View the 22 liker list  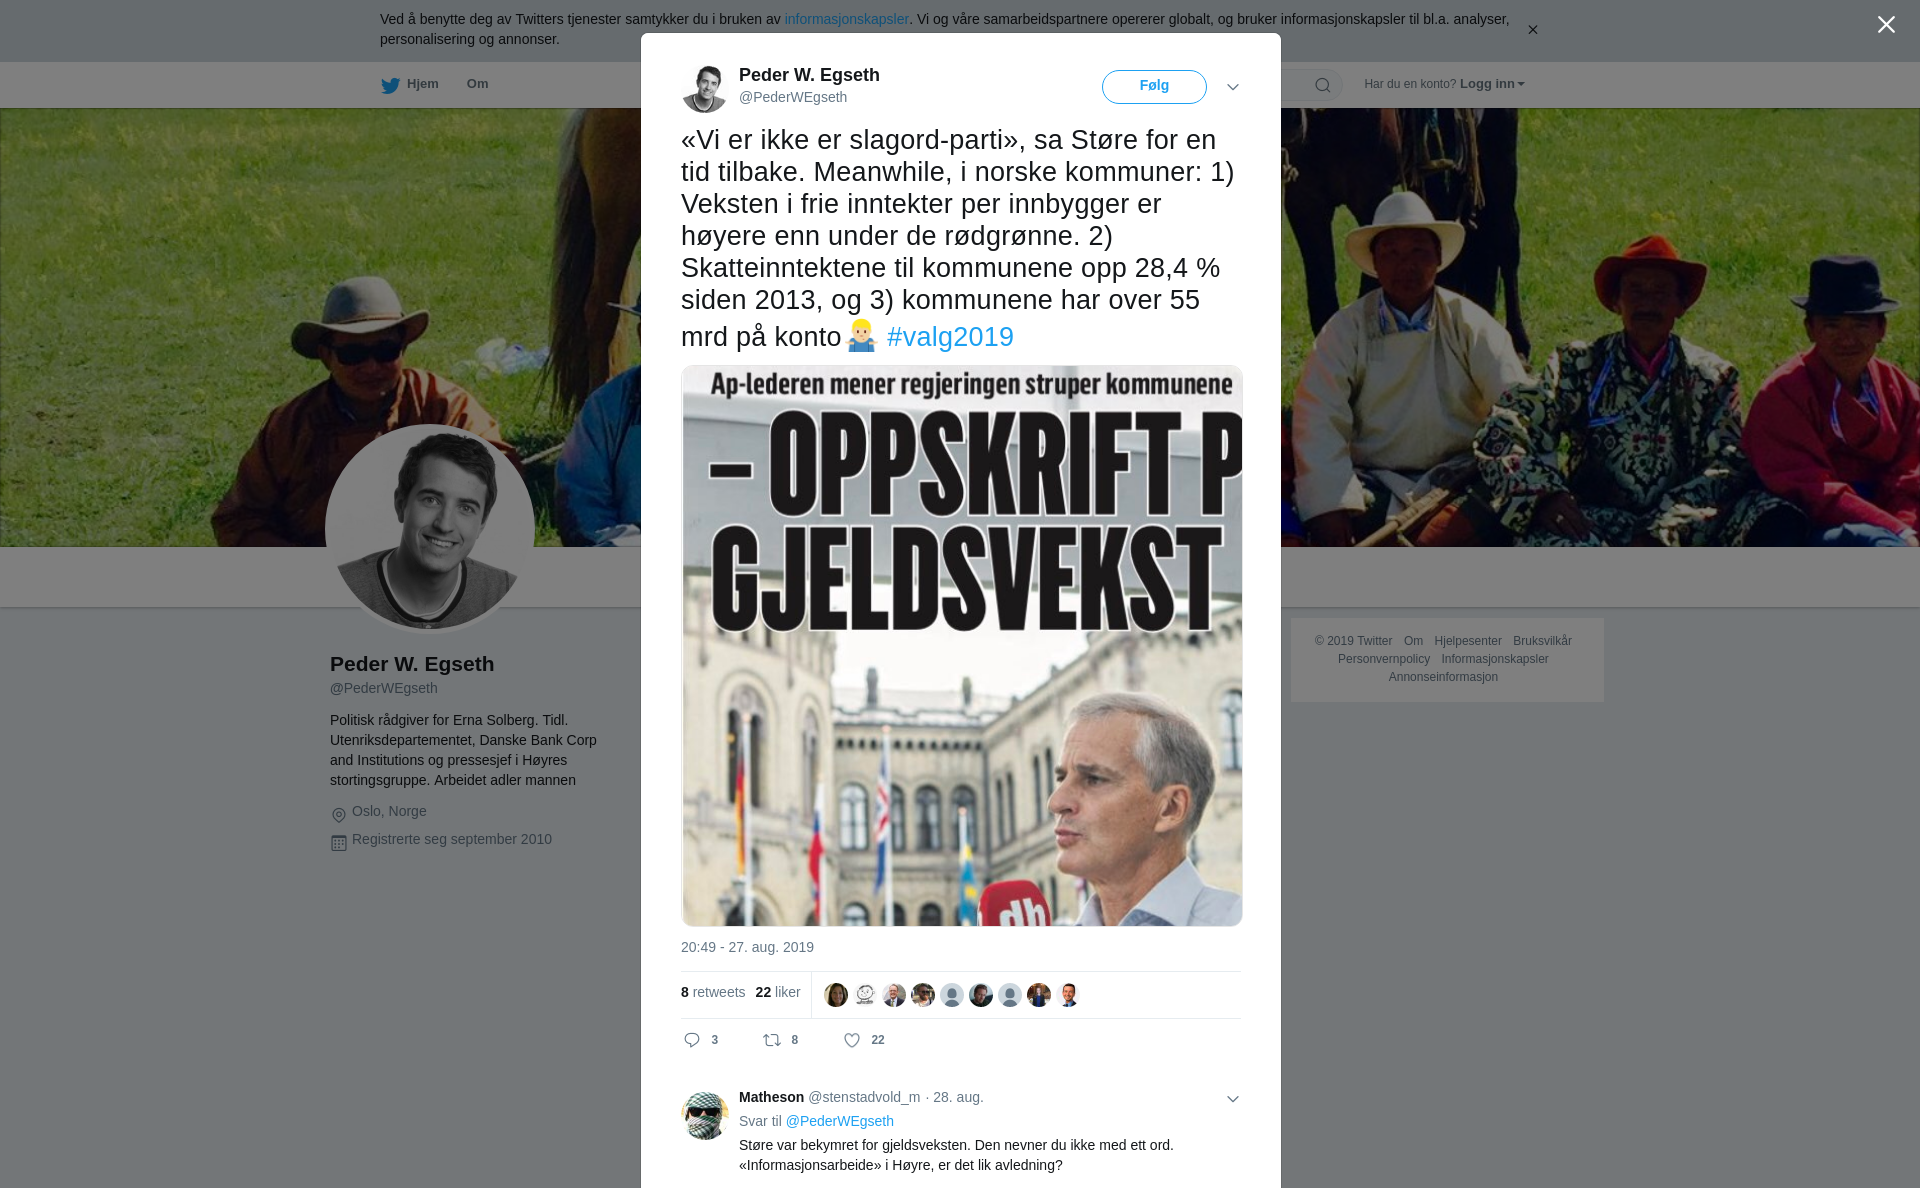tap(778, 992)
